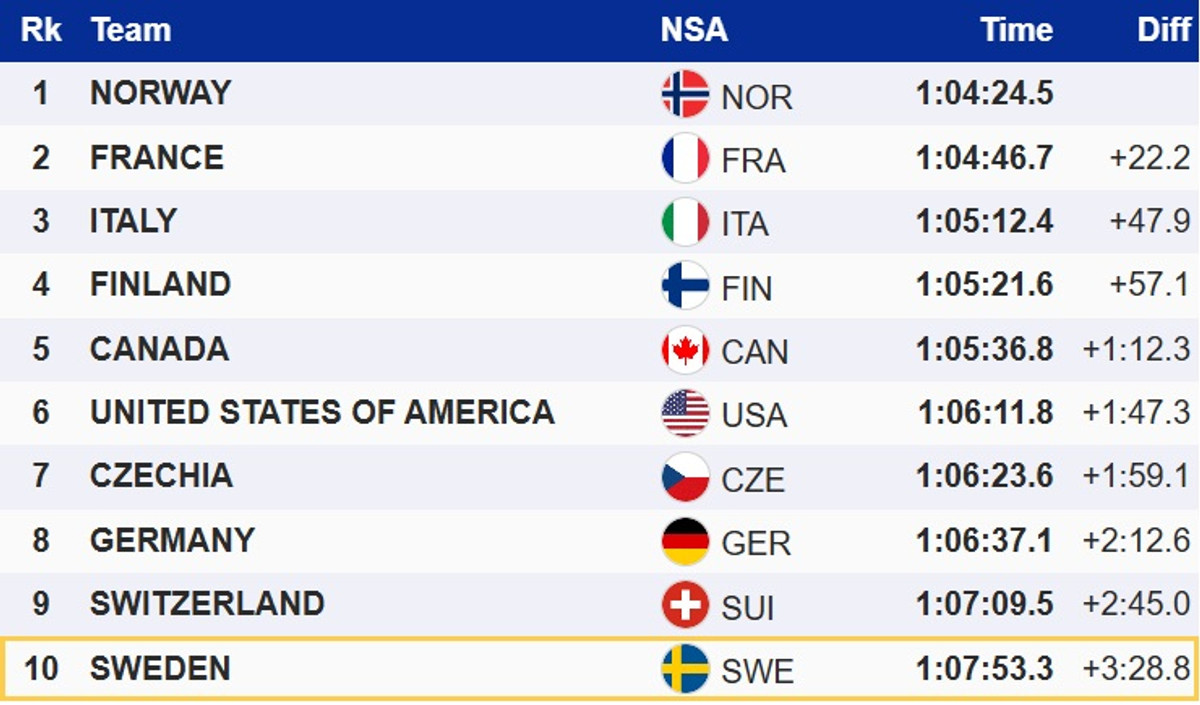Click the highlighted SWEDEN team name
The image size is (1200, 705).
click(160, 668)
